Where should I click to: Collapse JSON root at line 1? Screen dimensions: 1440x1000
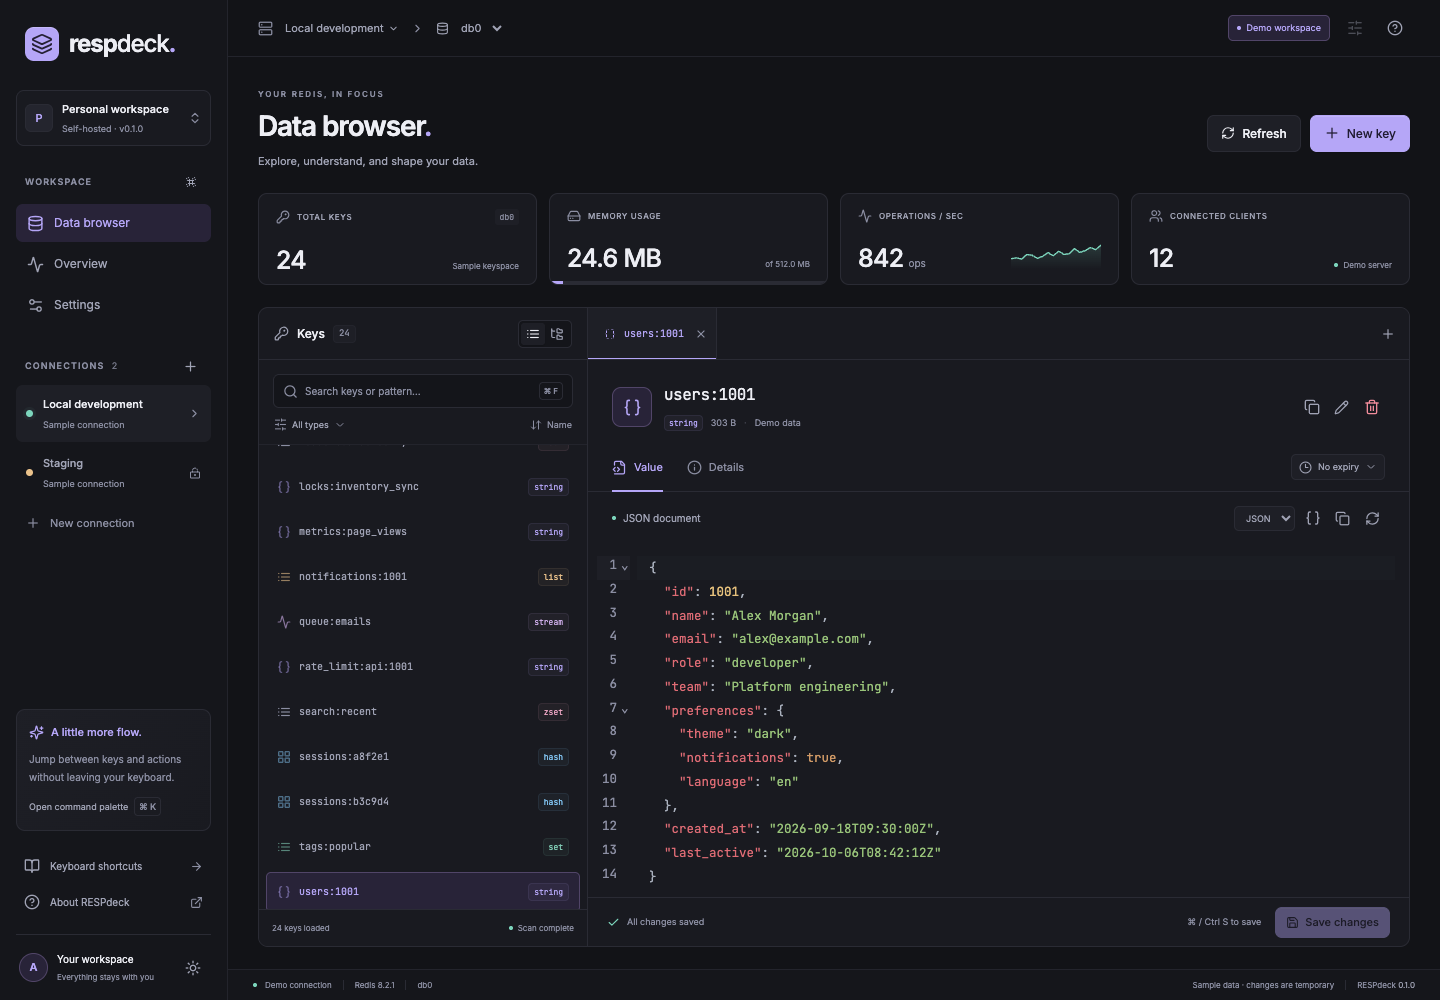(x=625, y=567)
